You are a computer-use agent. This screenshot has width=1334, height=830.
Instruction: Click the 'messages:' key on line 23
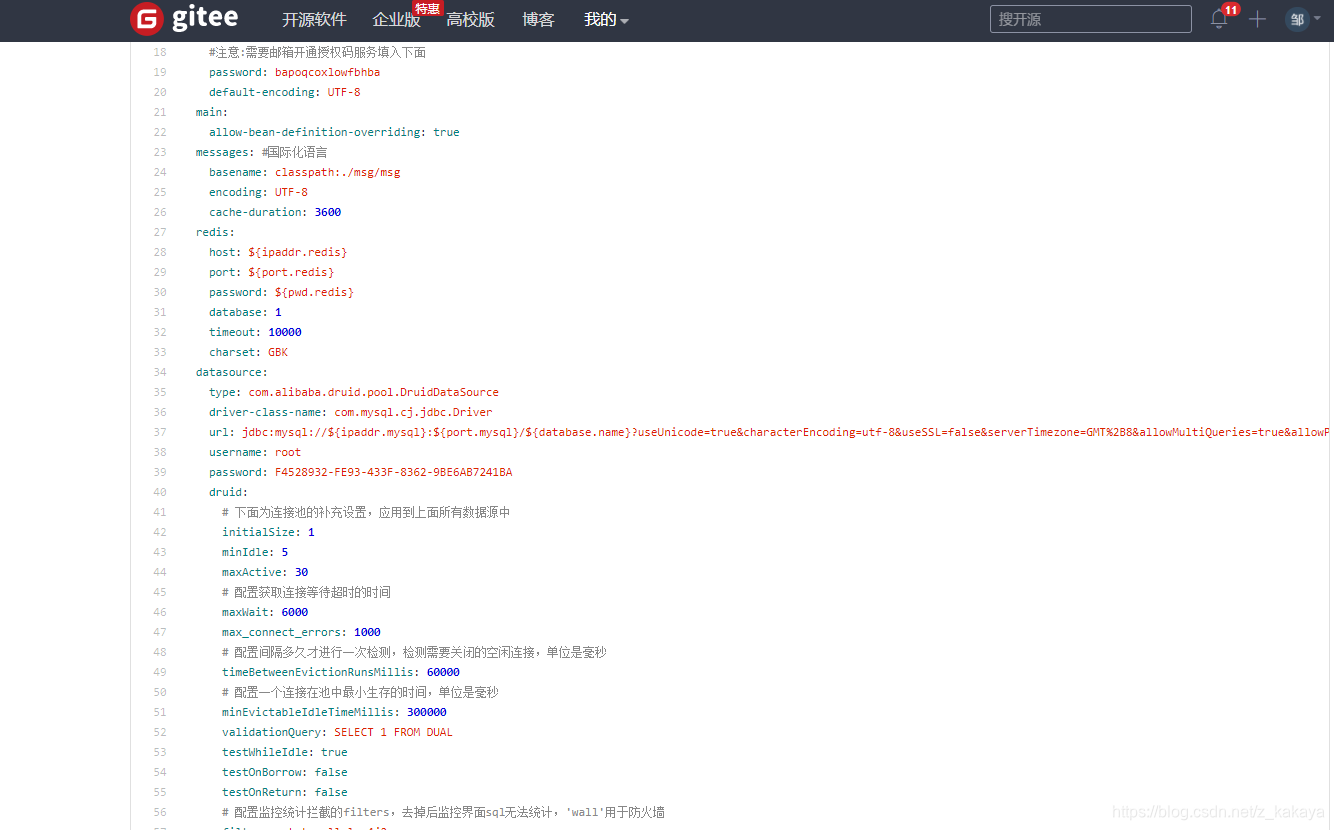point(225,152)
